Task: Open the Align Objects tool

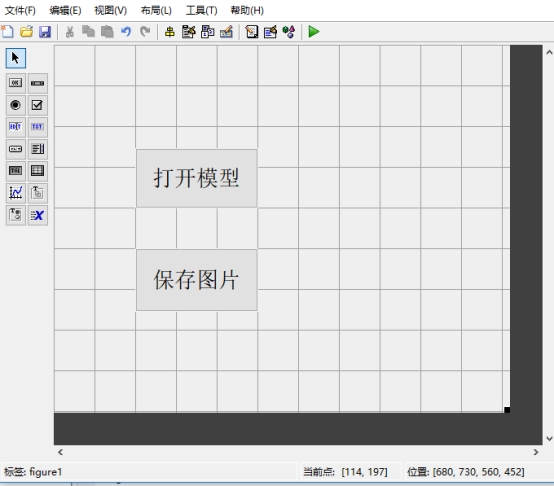Action: (x=170, y=32)
